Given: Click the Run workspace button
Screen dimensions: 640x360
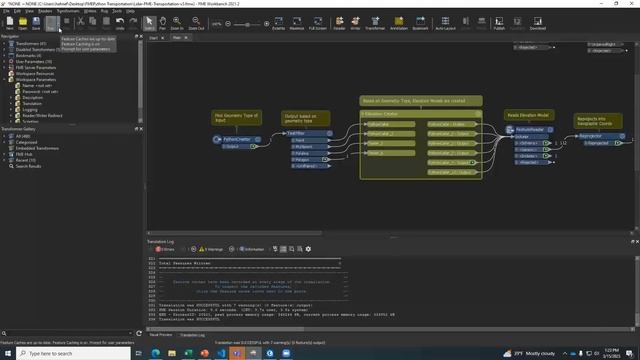Looking at the screenshot, I should 50,23.
